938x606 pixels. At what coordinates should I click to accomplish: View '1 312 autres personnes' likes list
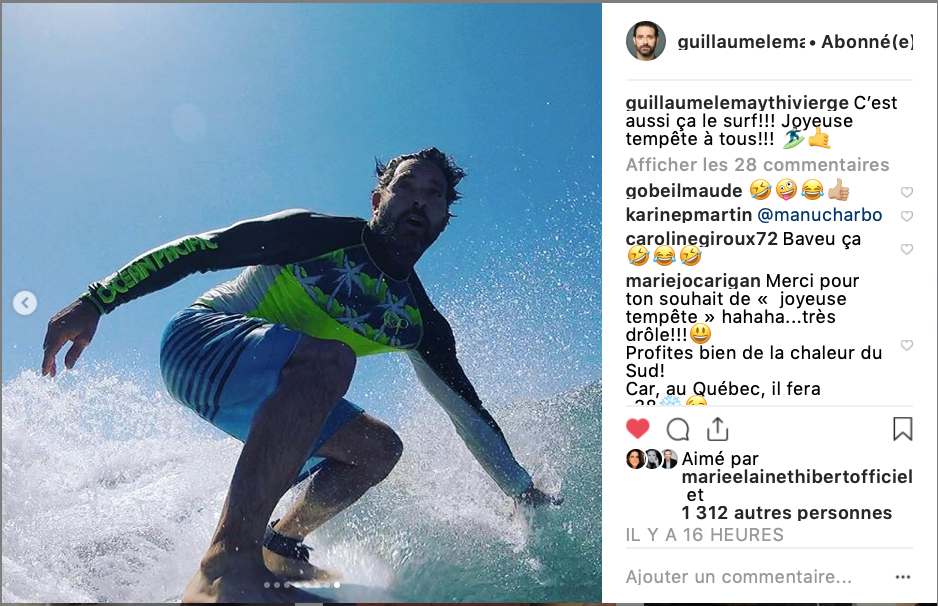[787, 513]
